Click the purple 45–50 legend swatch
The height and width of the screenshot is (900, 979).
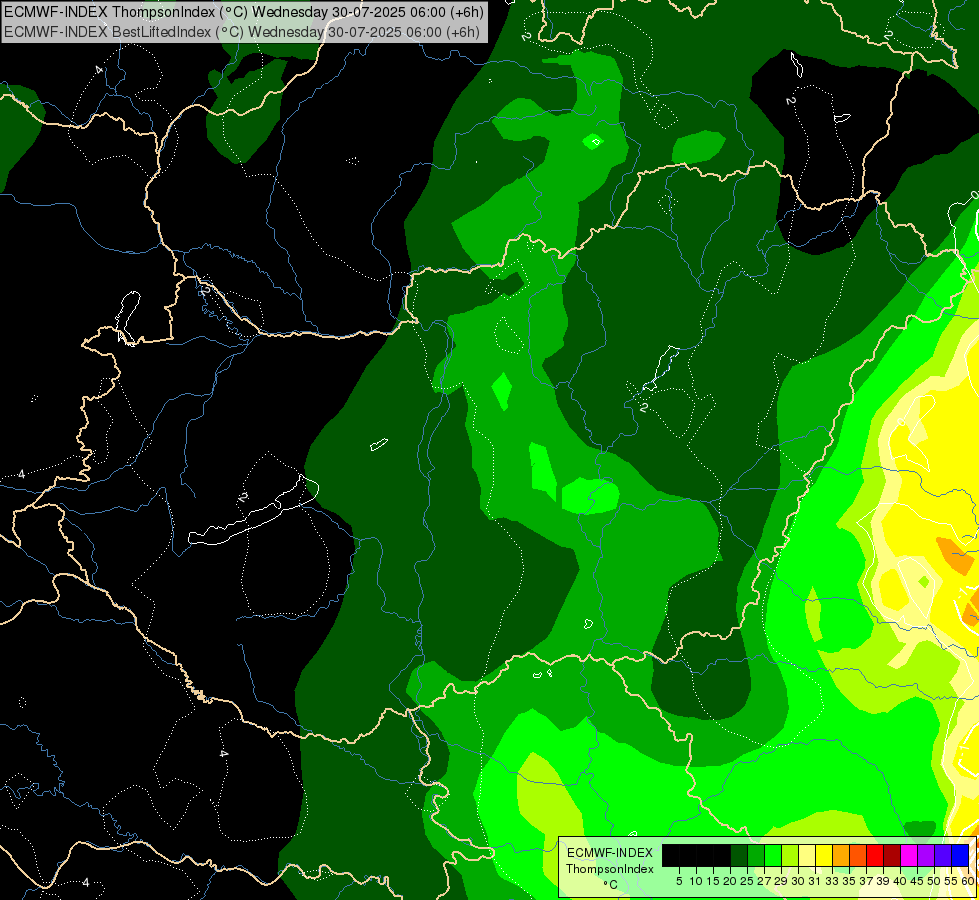925,856
